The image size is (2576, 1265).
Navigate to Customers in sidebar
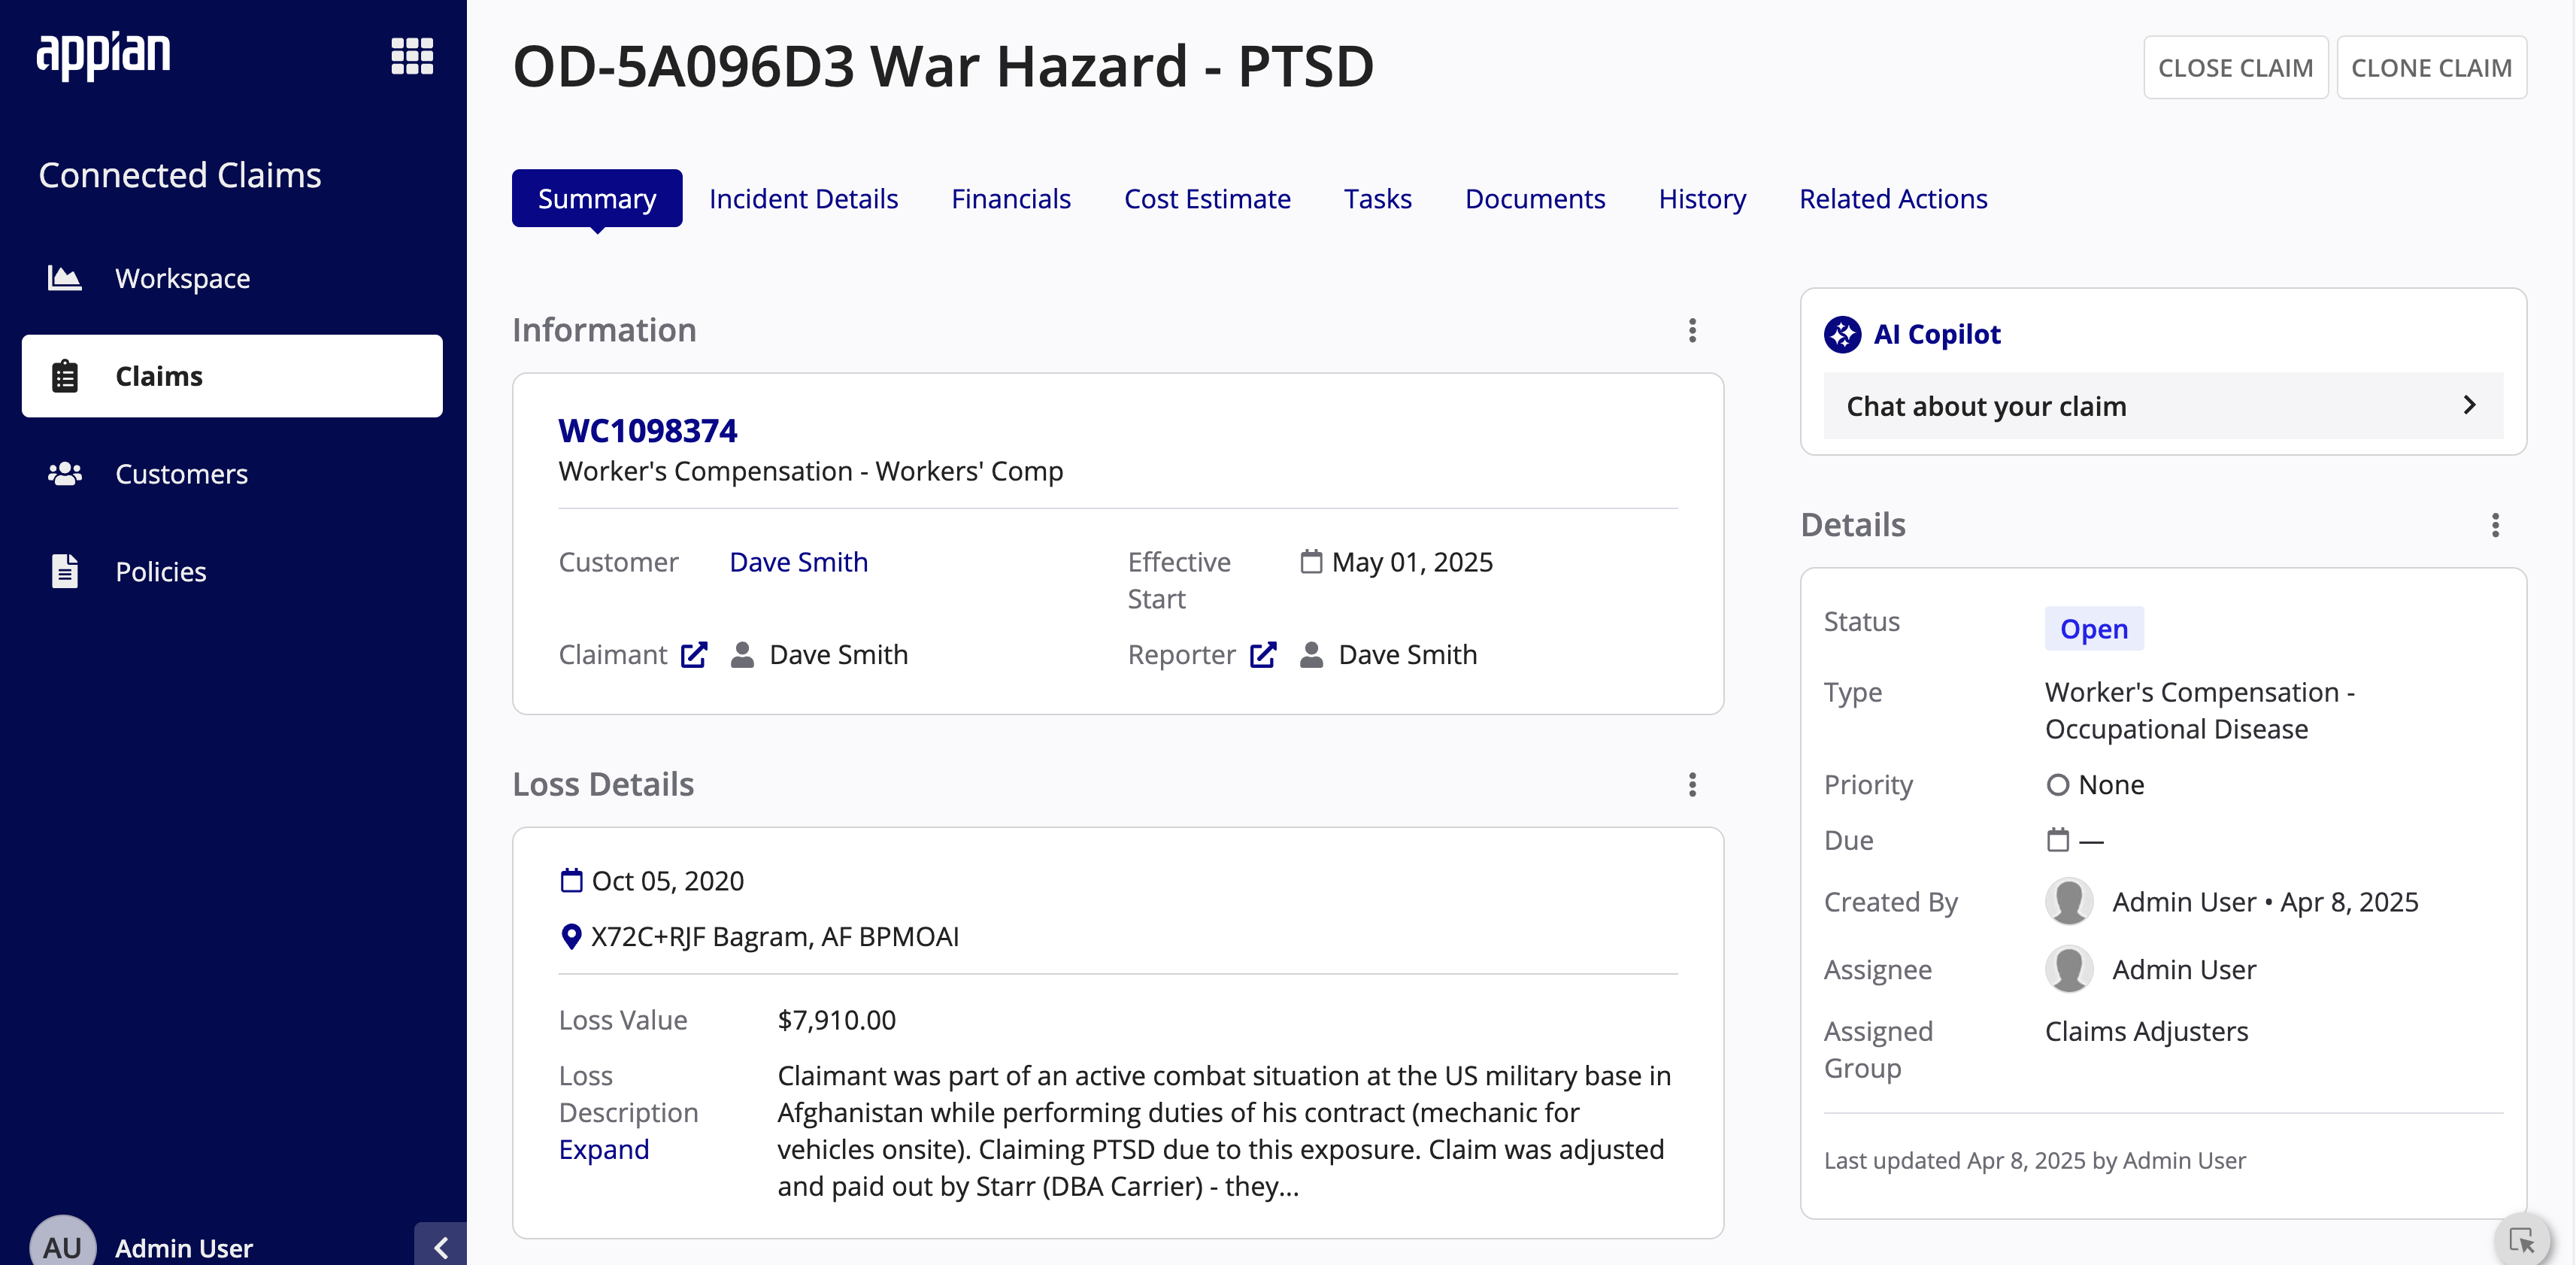click(x=232, y=473)
